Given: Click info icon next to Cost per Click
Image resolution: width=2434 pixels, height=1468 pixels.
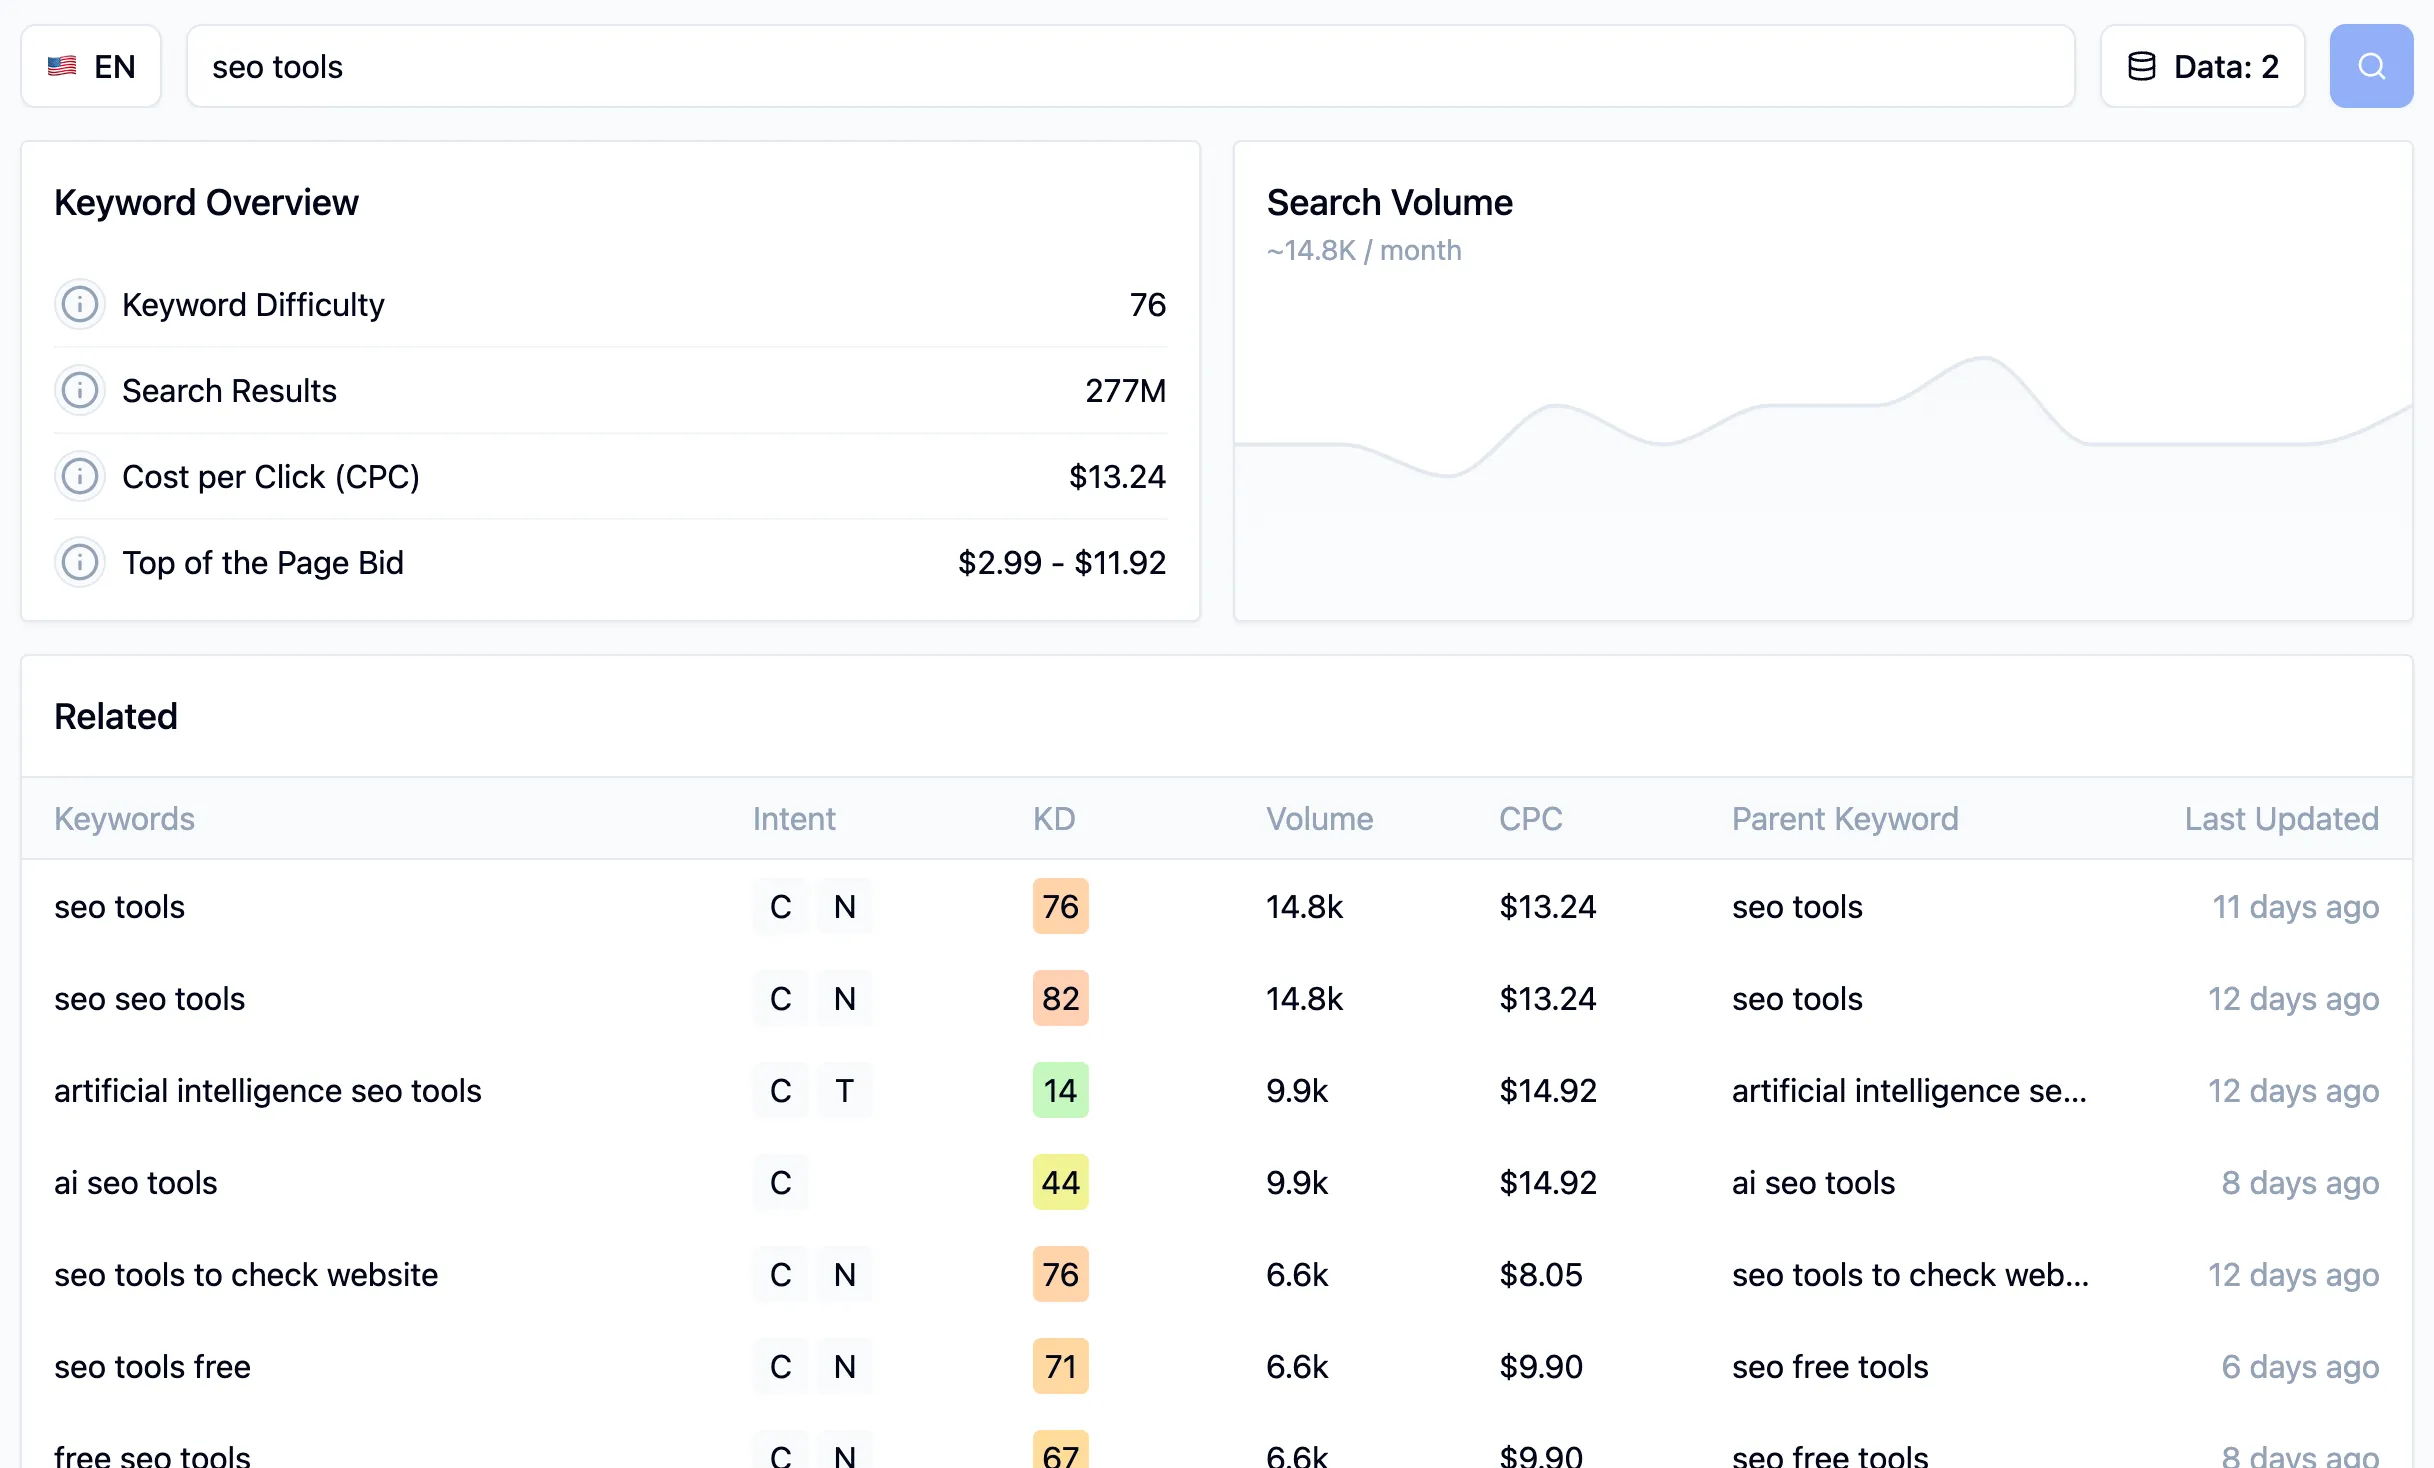Looking at the screenshot, I should [x=80, y=476].
